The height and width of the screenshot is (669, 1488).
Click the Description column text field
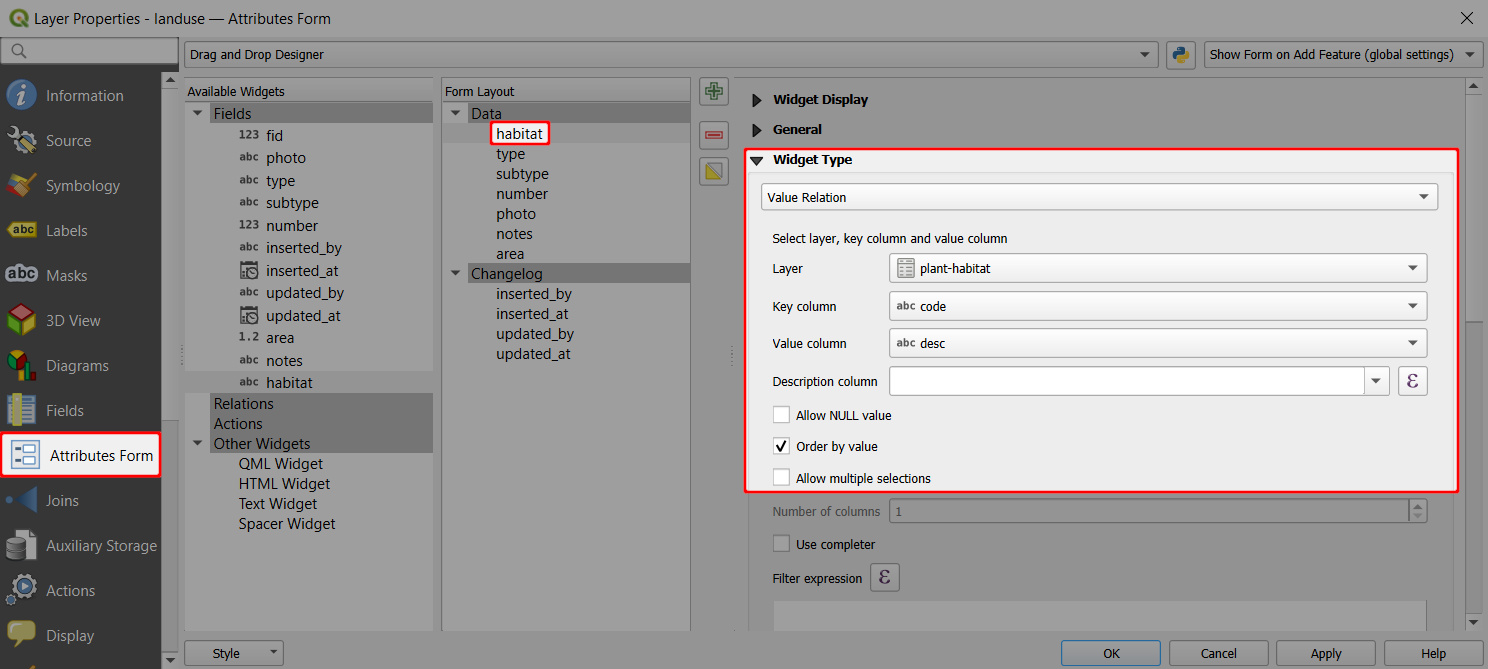(x=1127, y=381)
